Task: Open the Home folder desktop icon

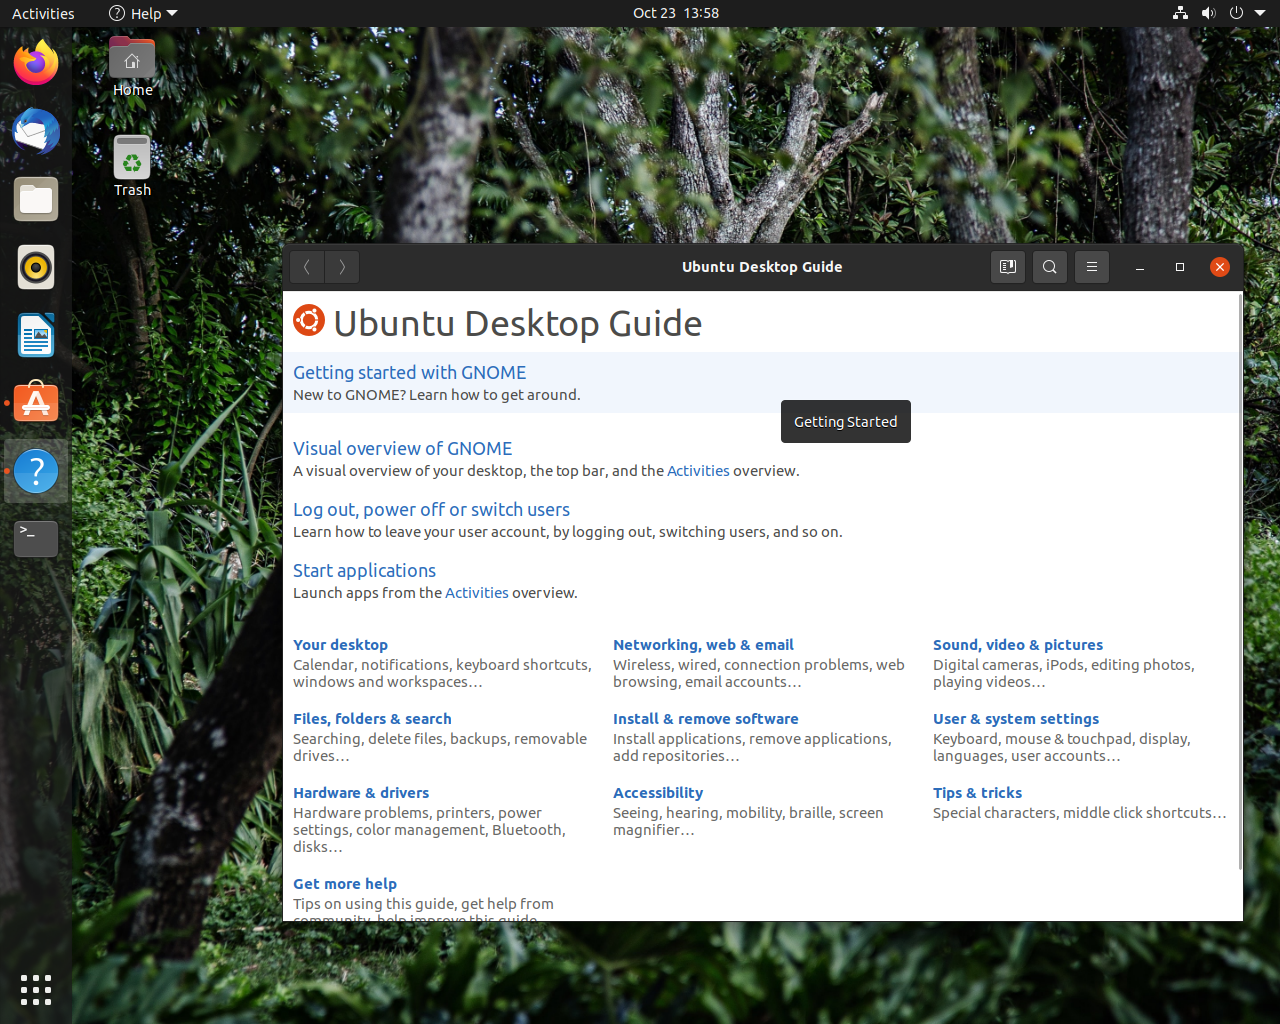Action: pyautogui.click(x=132, y=68)
